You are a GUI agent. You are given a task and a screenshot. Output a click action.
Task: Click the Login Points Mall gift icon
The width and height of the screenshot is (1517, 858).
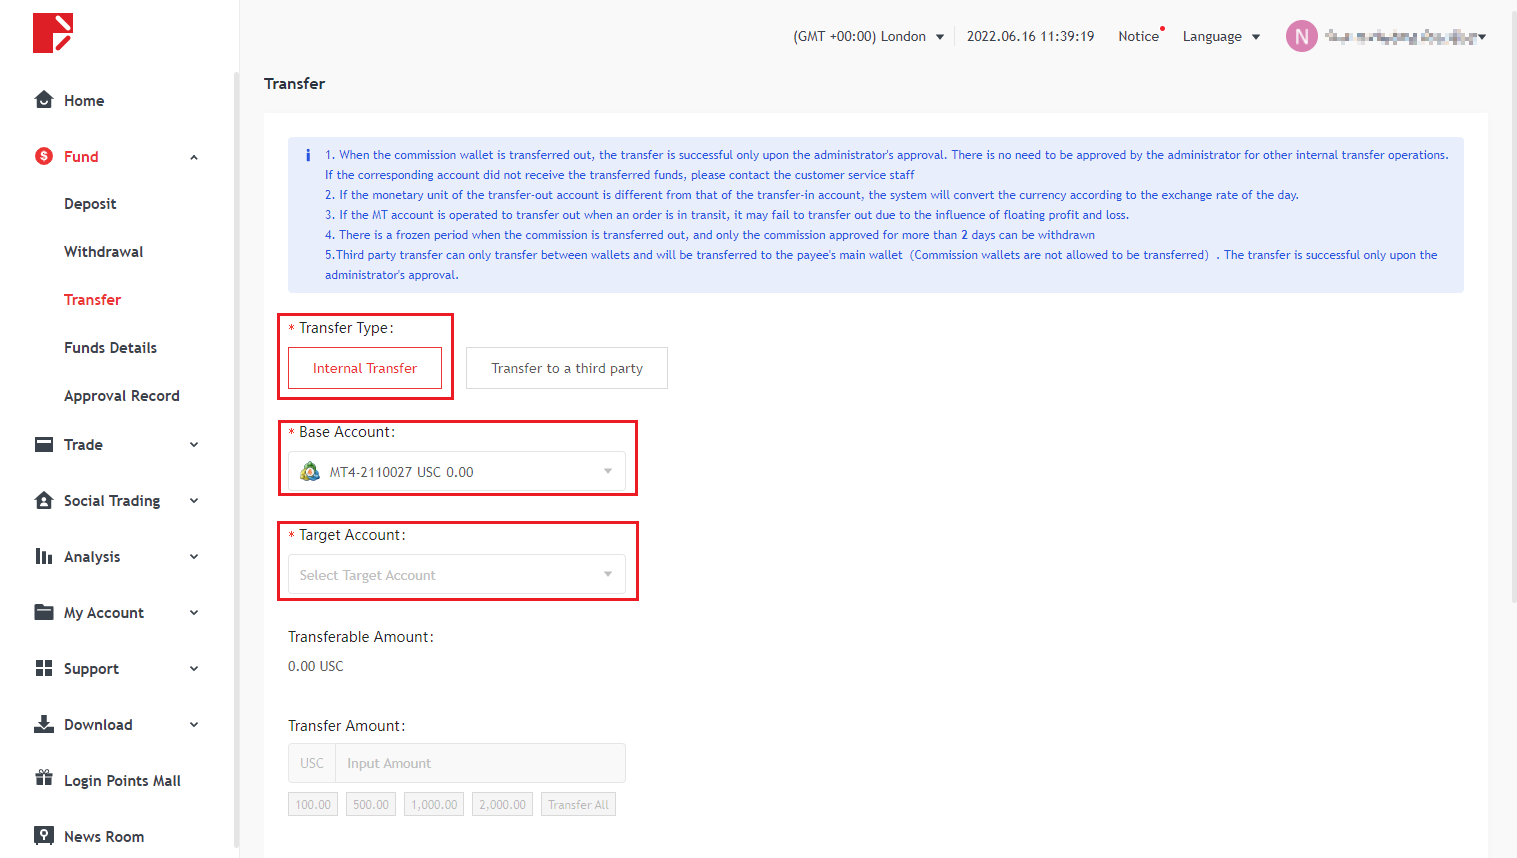44,778
